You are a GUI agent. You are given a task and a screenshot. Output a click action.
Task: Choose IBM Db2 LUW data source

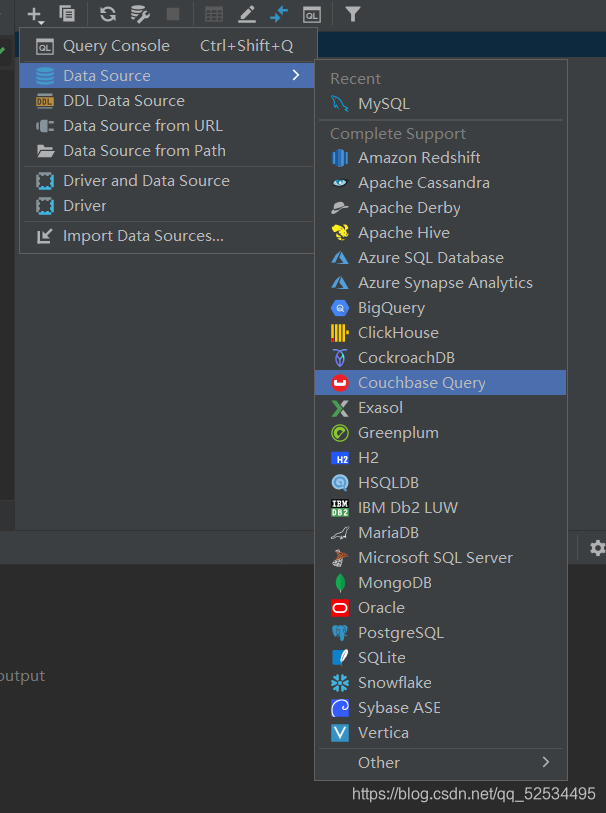[x=441, y=508]
